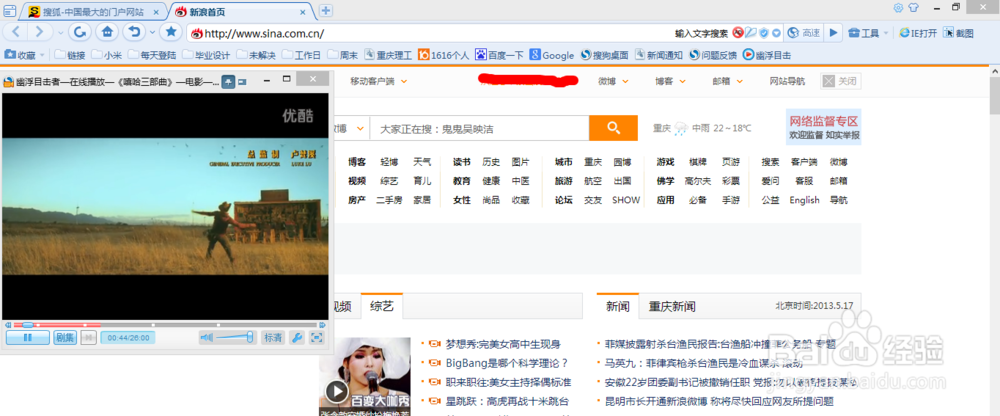Click the undo closed tab icon
Image resolution: width=1000 pixels, height=416 pixels.
coord(133,32)
